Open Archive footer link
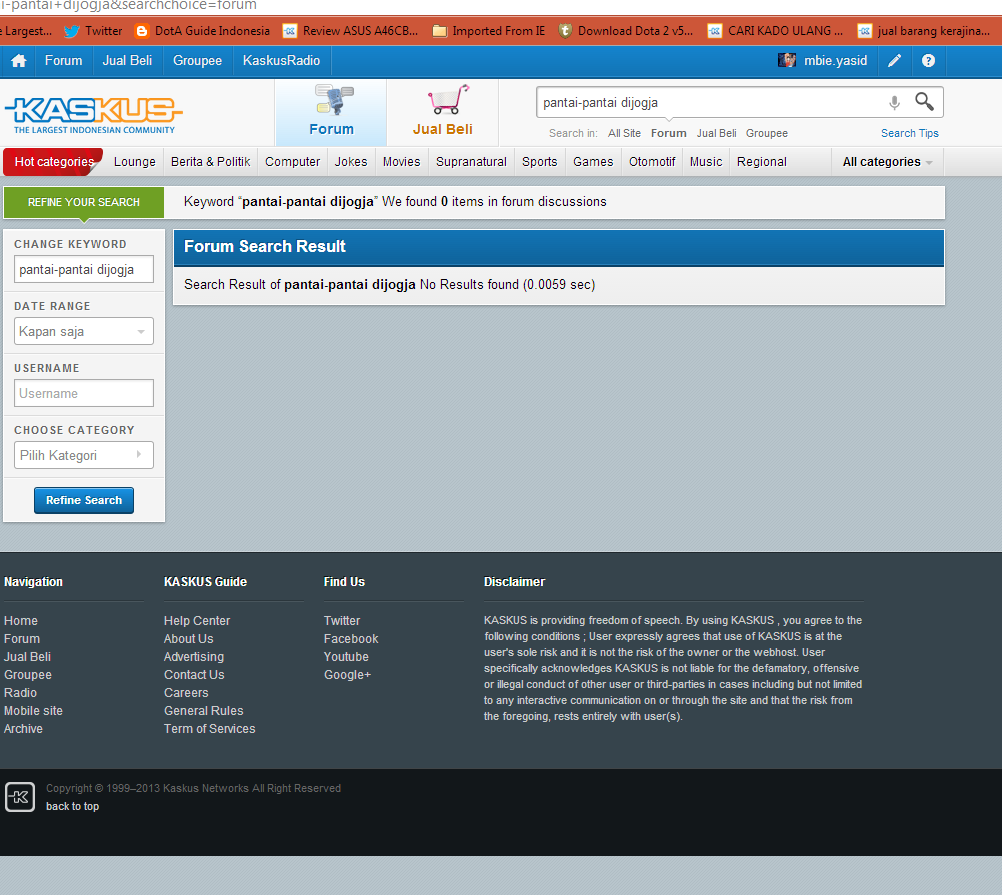Viewport: 1002px width, 895px height. click(23, 728)
